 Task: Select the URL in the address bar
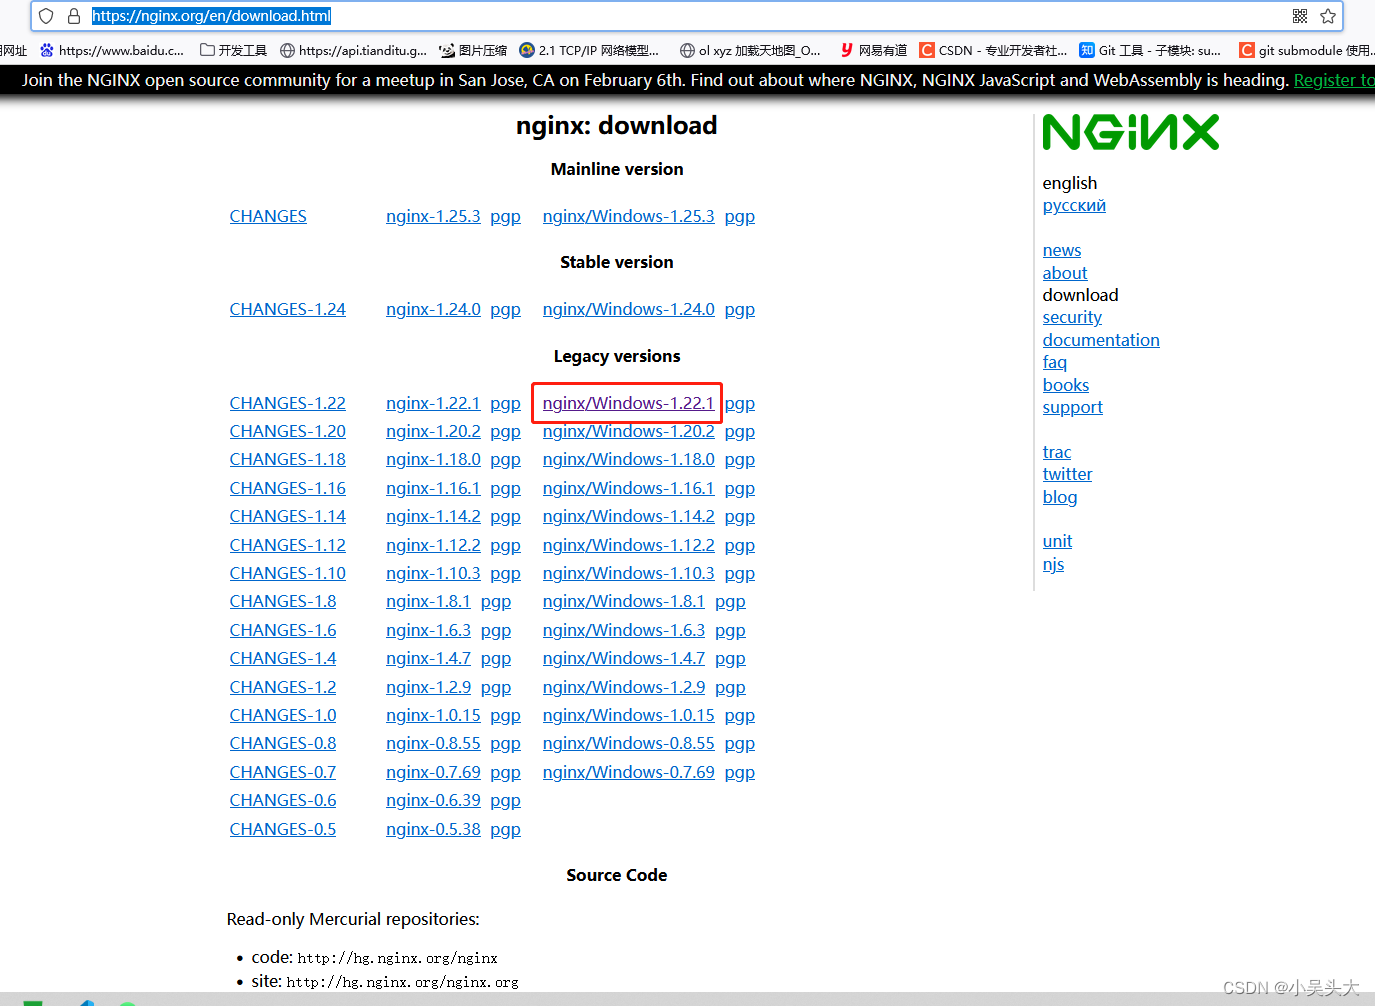[212, 16]
